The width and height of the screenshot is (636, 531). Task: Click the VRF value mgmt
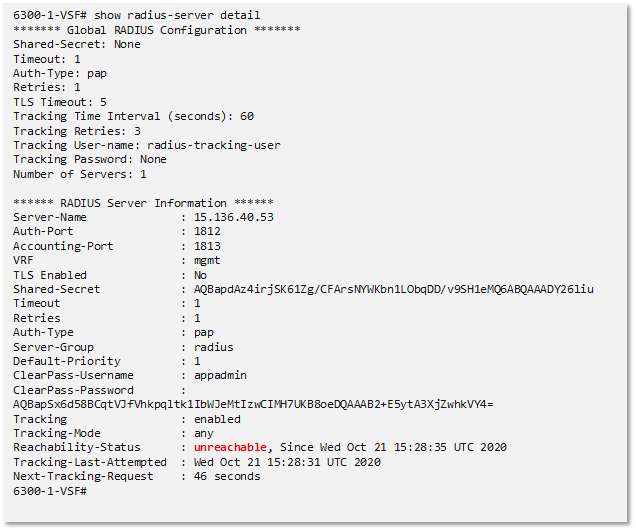(207, 261)
